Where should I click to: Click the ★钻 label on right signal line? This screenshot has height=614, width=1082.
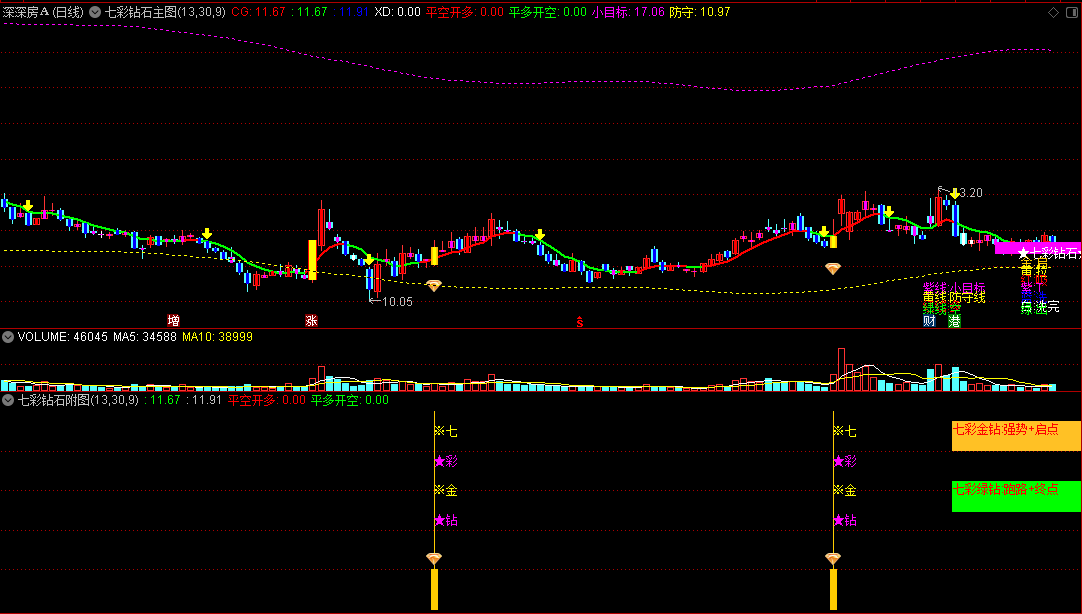pos(845,520)
